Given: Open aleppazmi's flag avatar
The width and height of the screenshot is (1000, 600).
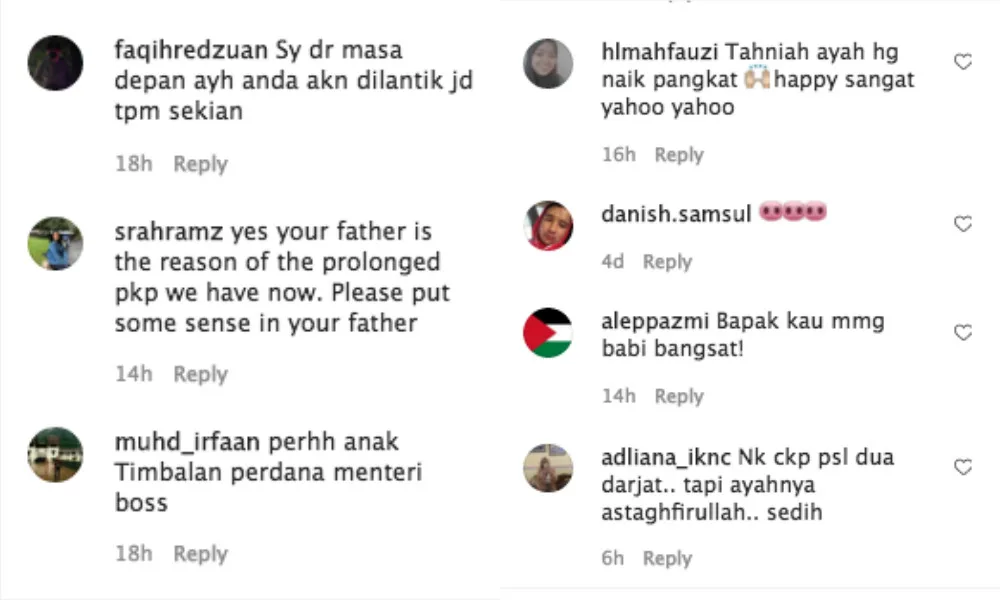Looking at the screenshot, I should click(x=548, y=333).
